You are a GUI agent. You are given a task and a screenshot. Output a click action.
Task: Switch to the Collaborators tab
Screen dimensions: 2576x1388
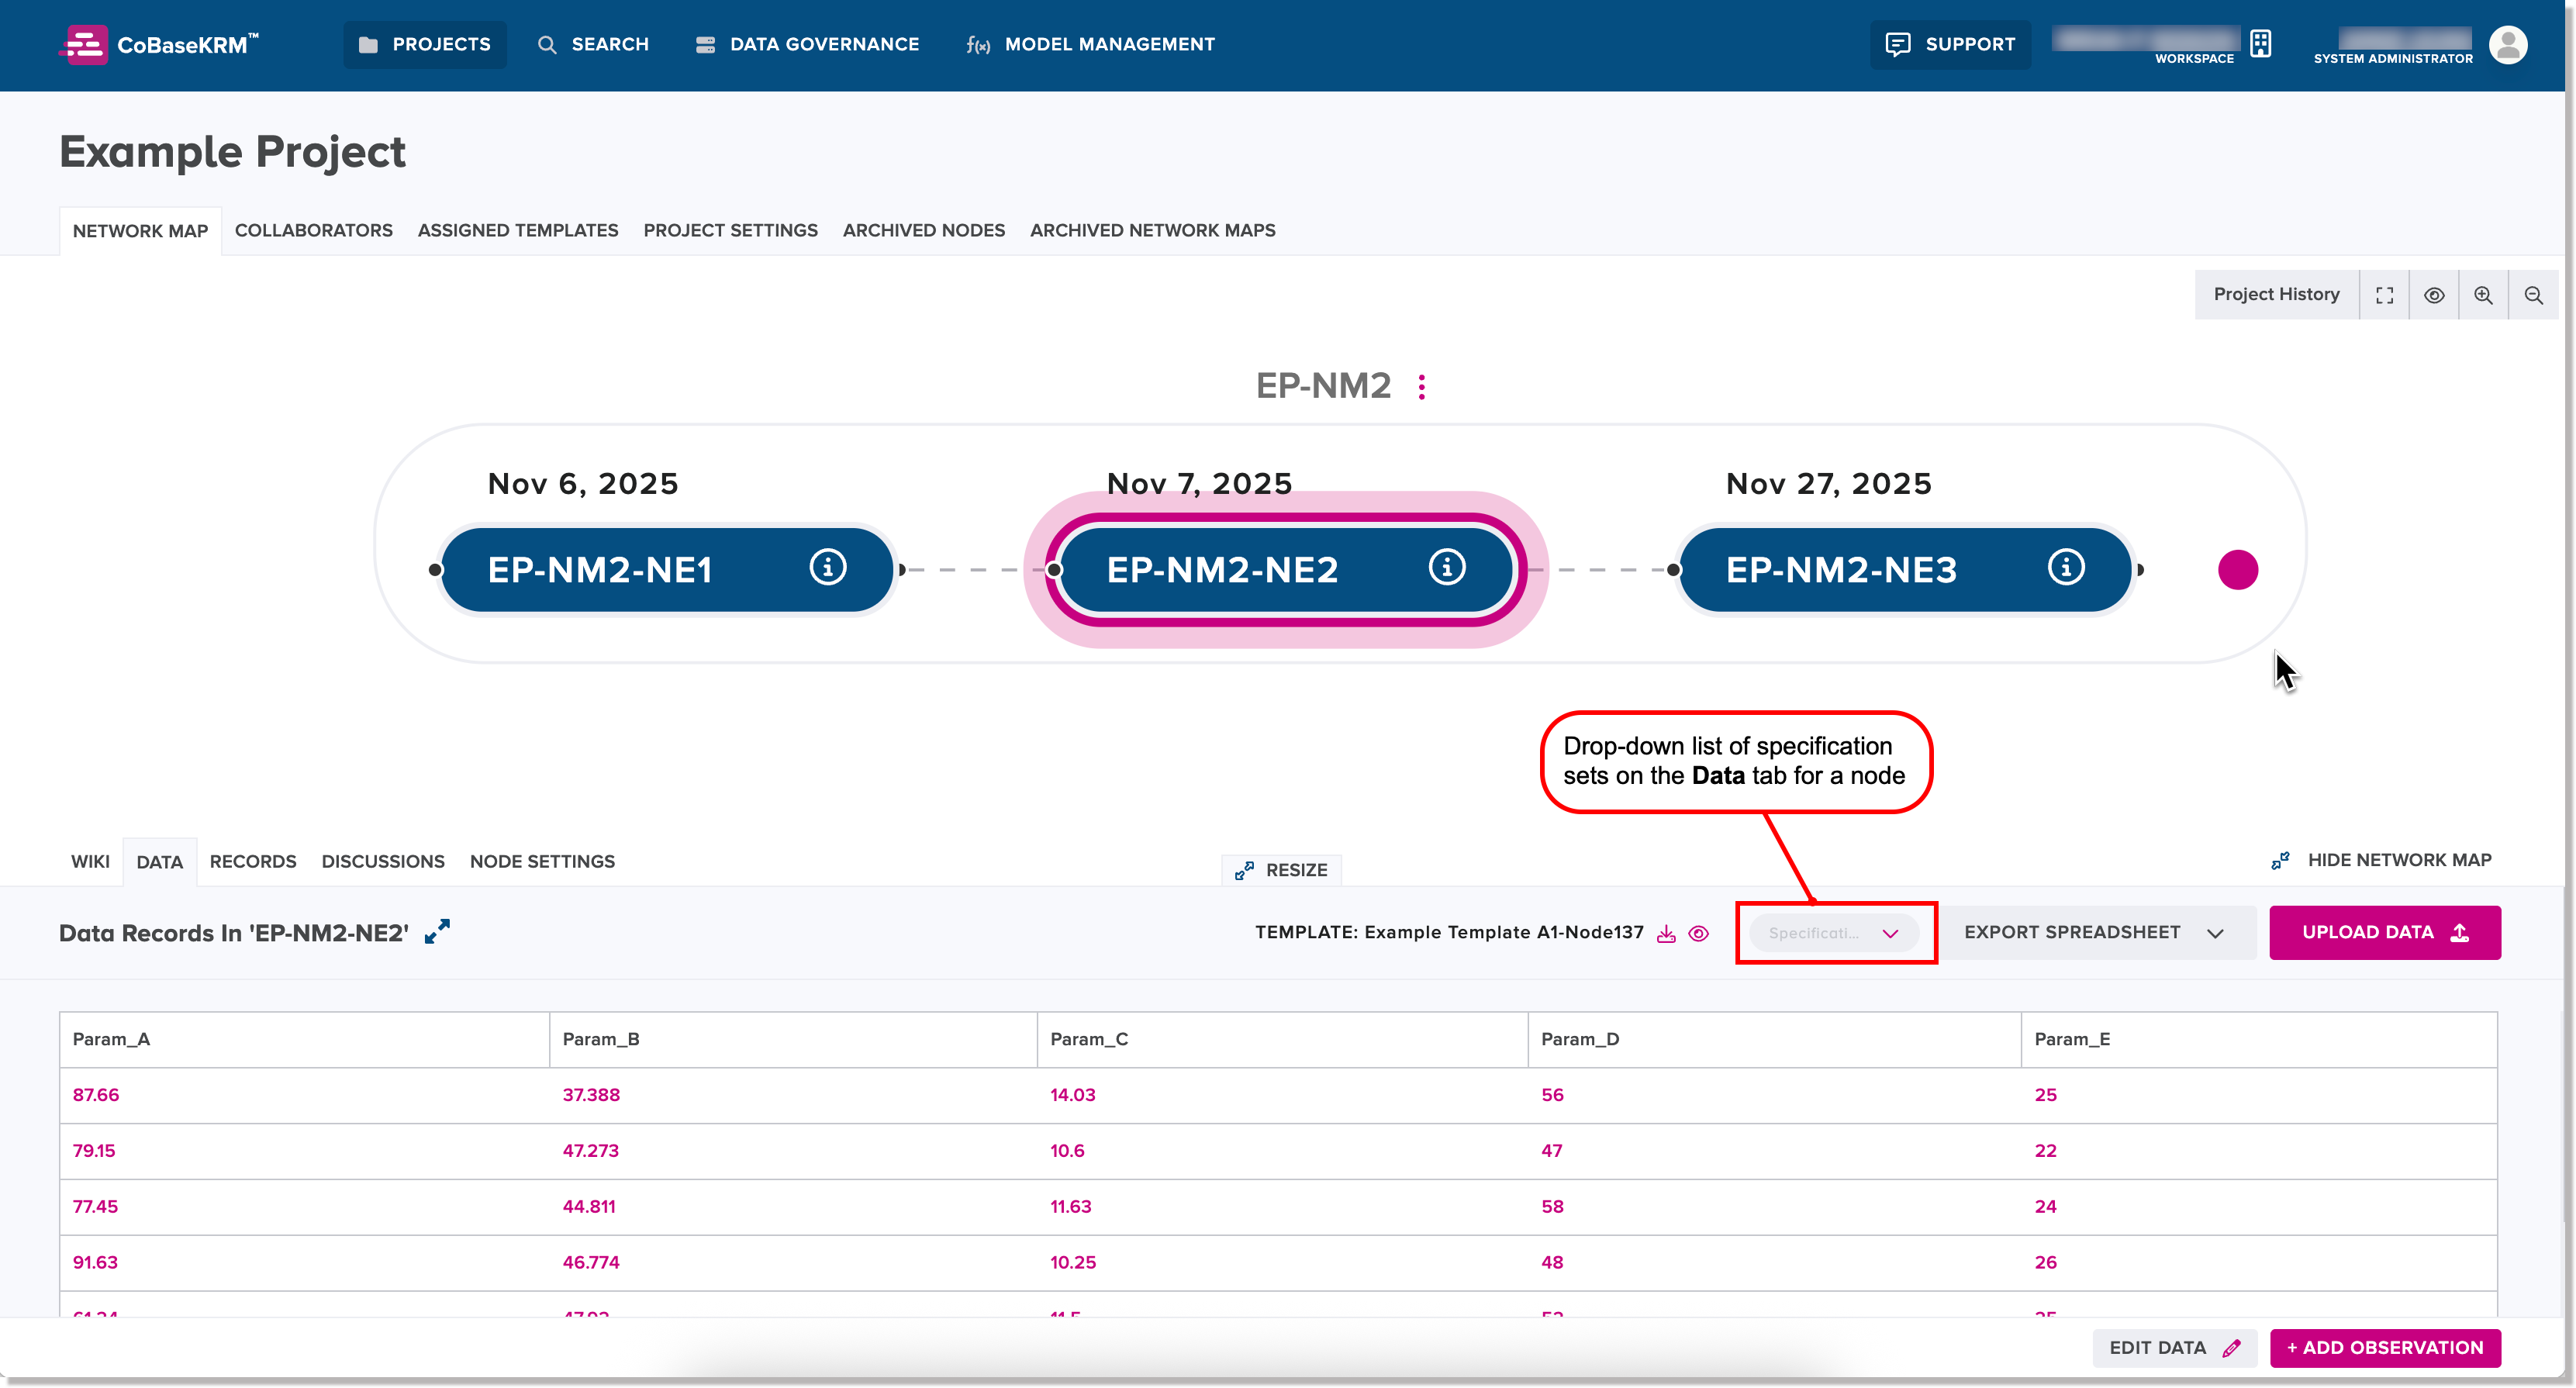click(313, 230)
